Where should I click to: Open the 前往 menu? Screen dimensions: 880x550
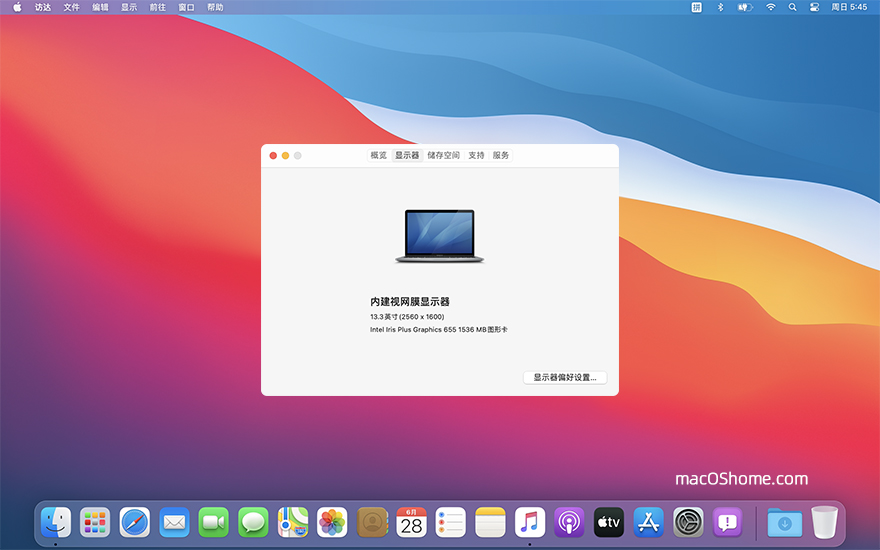158,7
